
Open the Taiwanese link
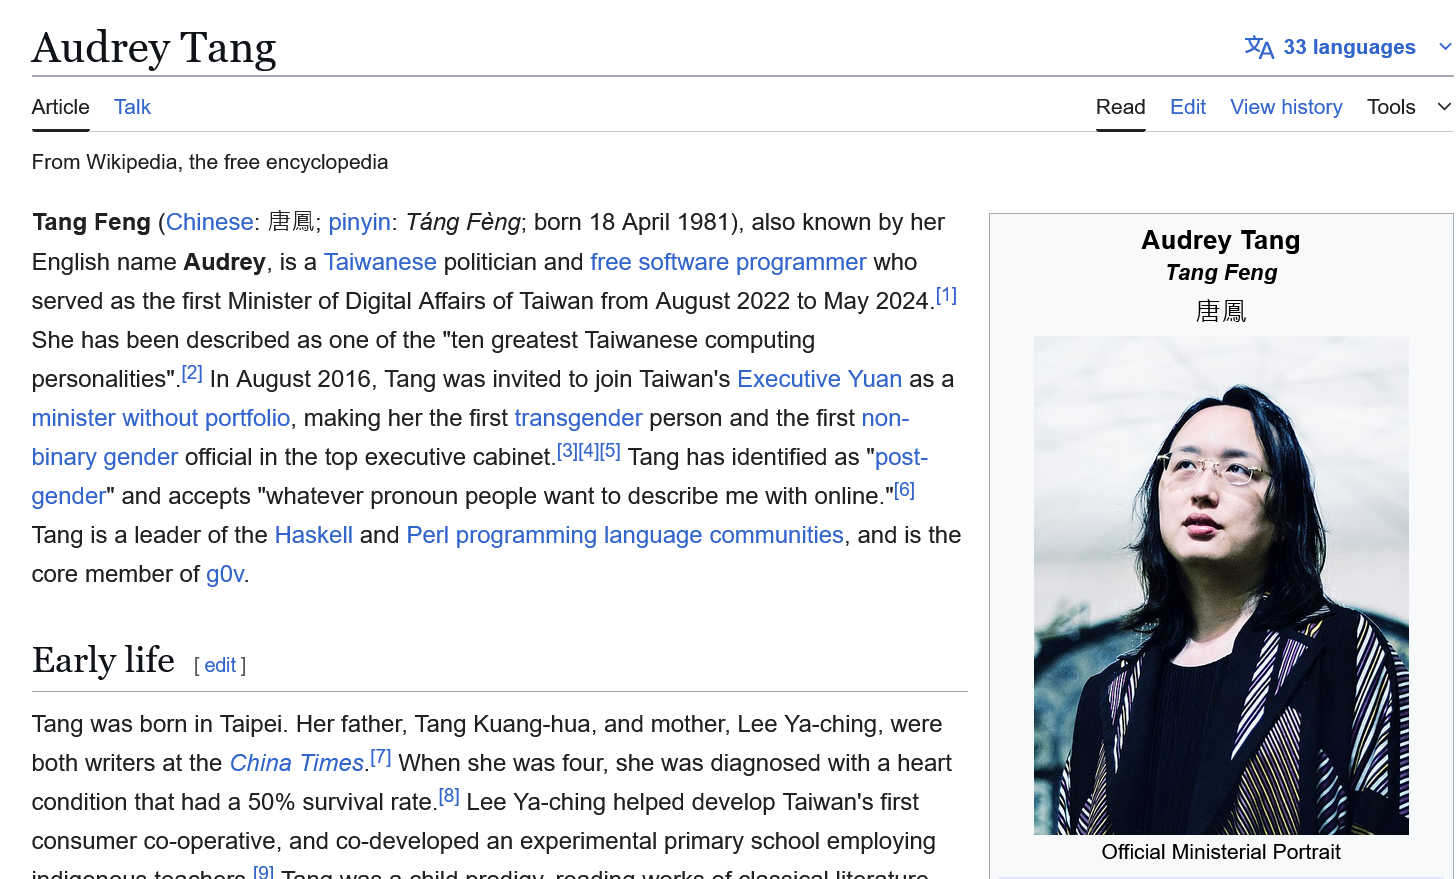(380, 262)
